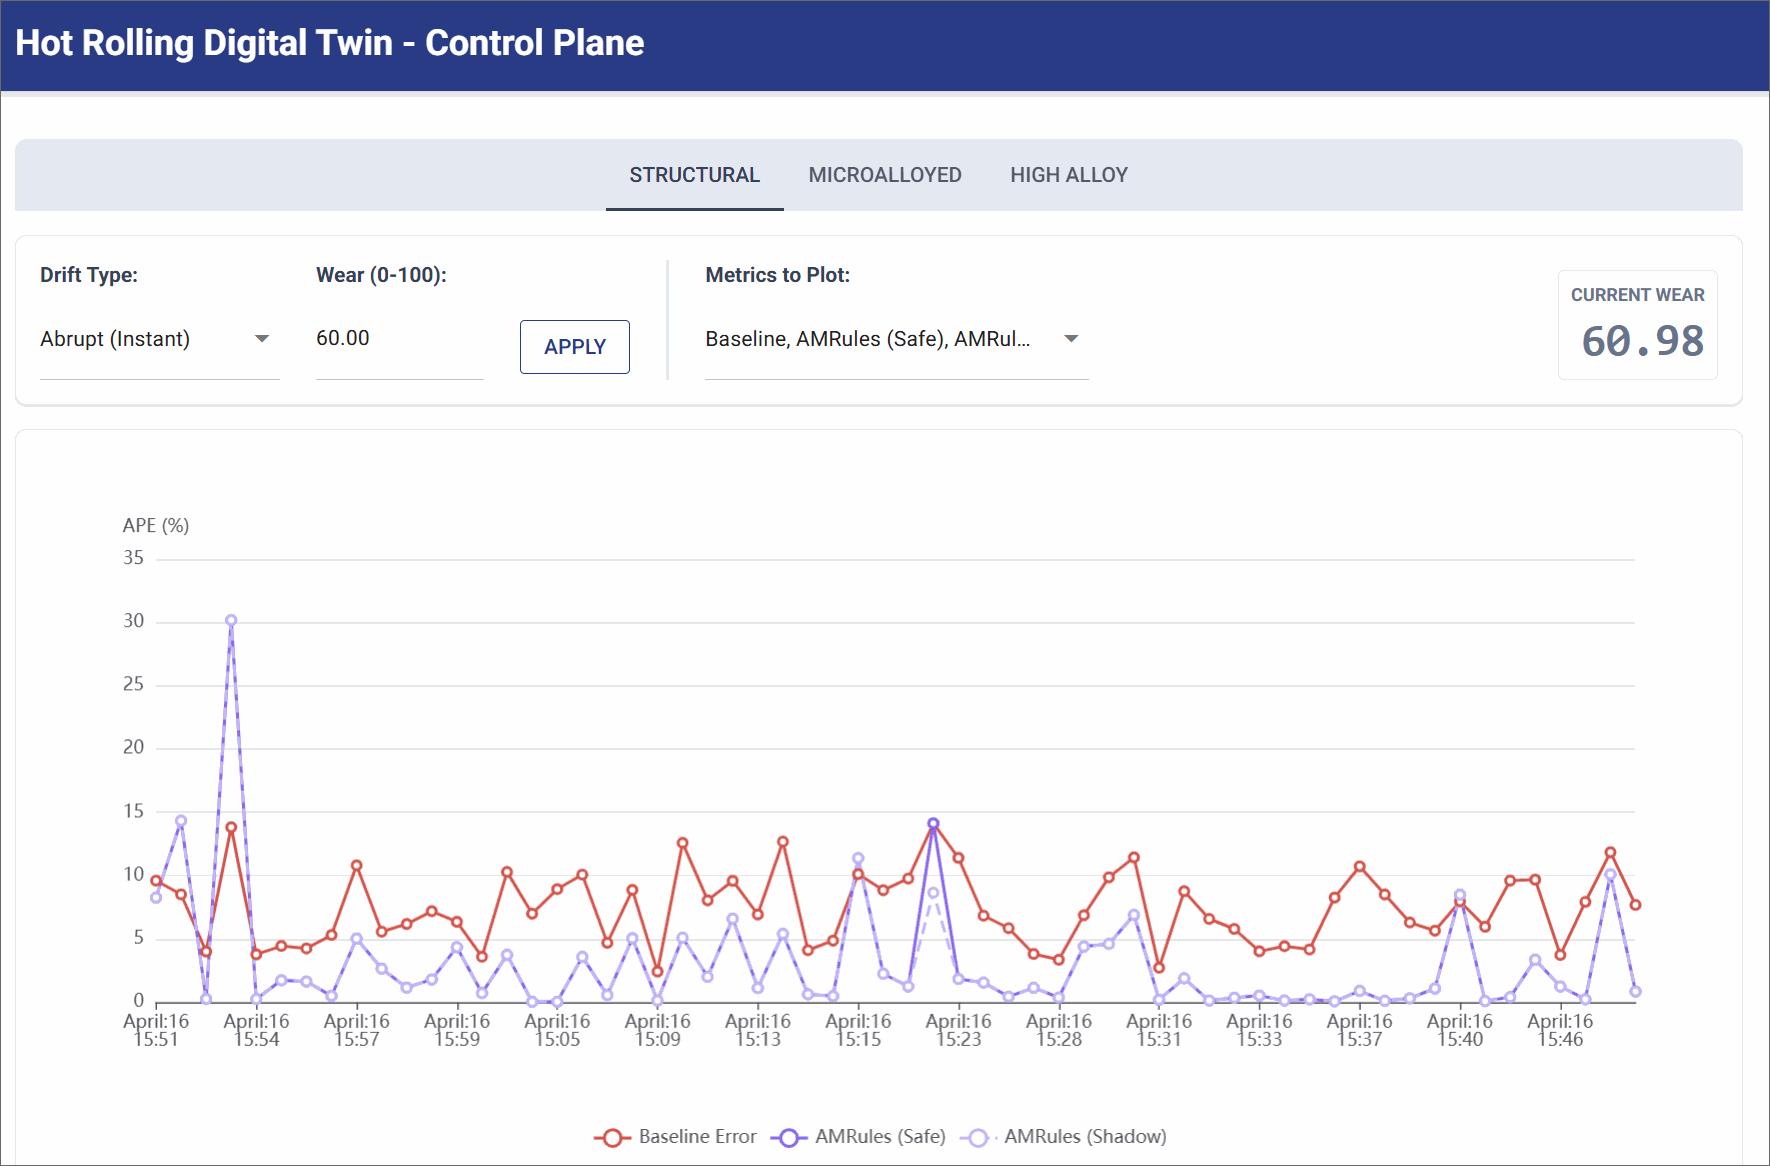Viewport: 1770px width, 1166px height.
Task: Click the first Baseline Error point at 15:51
Action: [156, 881]
